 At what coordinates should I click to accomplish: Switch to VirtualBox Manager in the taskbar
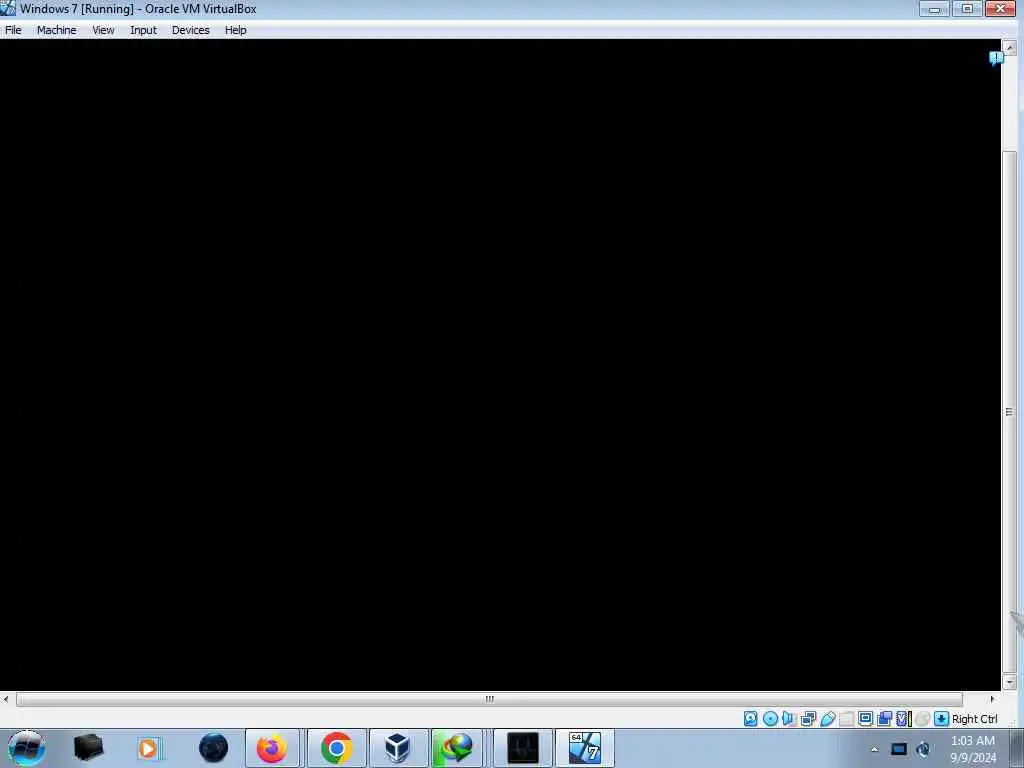pos(398,748)
